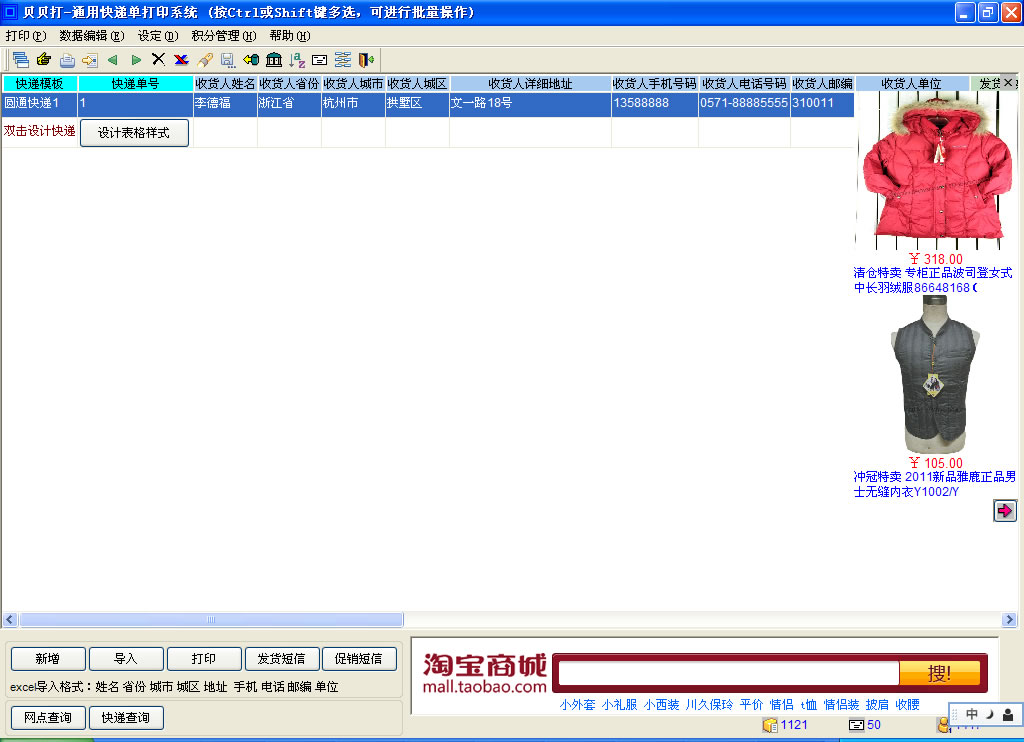Open the 积分管理 menu

223,36
